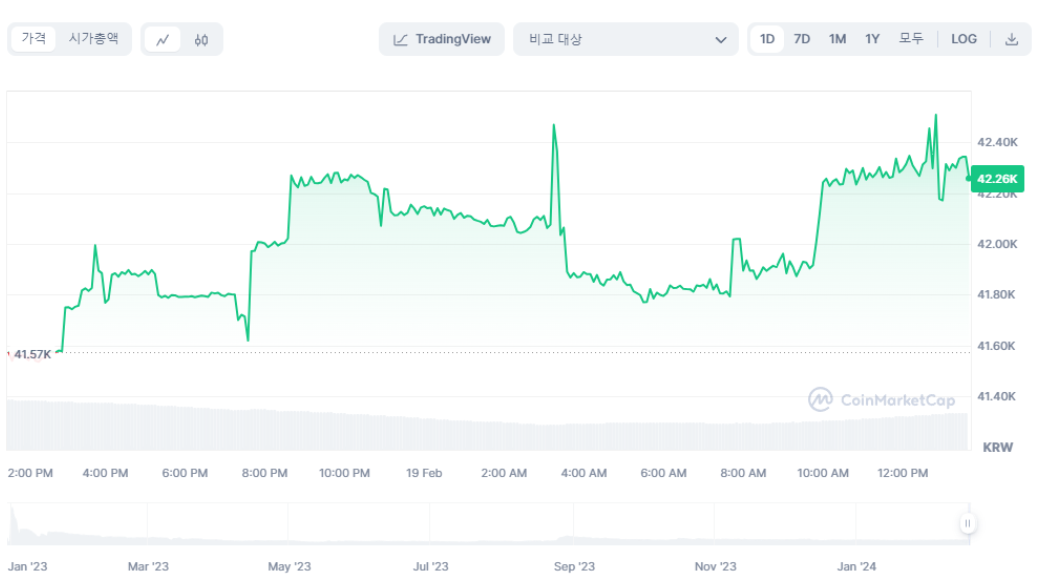Click the 42.40K axis label
1038x586 pixels.
pyautogui.click(x=997, y=142)
